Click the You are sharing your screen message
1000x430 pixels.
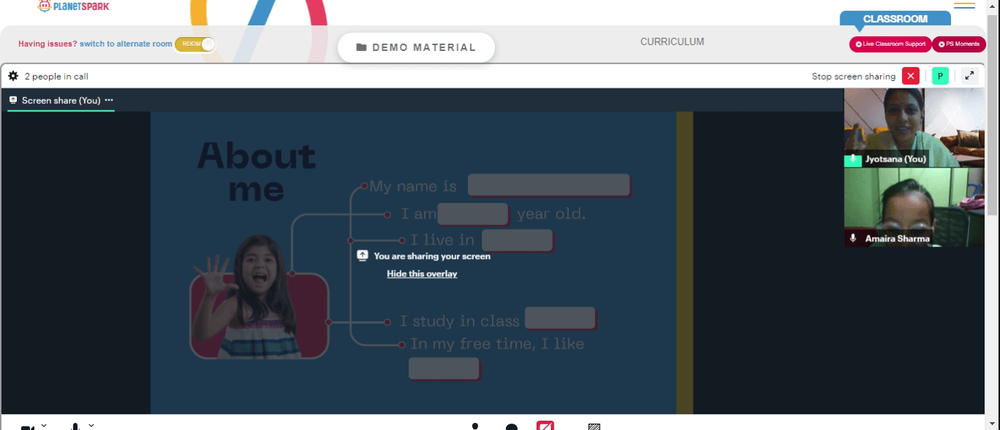tap(432, 256)
